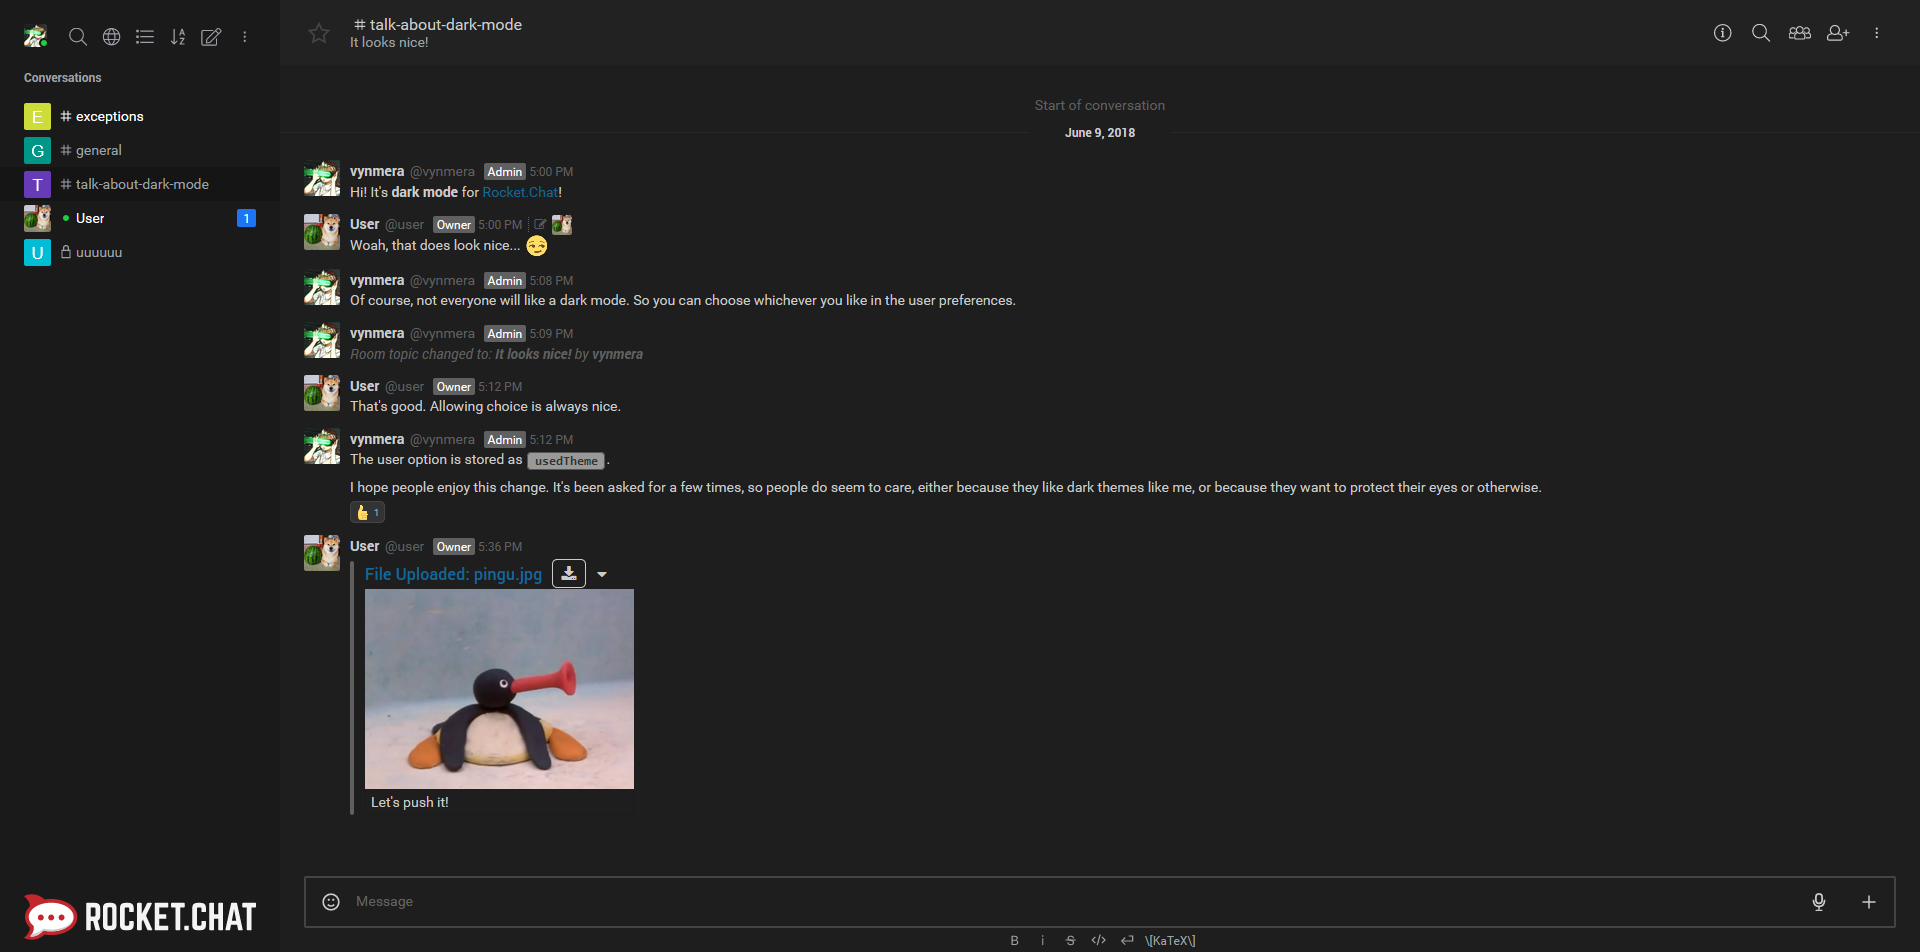Apply italic formatting button
Image resolution: width=1920 pixels, height=952 pixels.
click(x=1042, y=940)
